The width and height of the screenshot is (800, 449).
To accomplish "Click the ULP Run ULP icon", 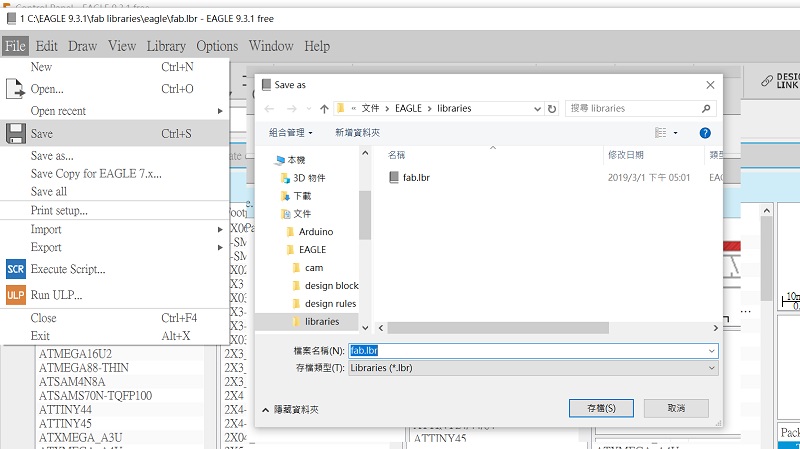I will [15, 295].
